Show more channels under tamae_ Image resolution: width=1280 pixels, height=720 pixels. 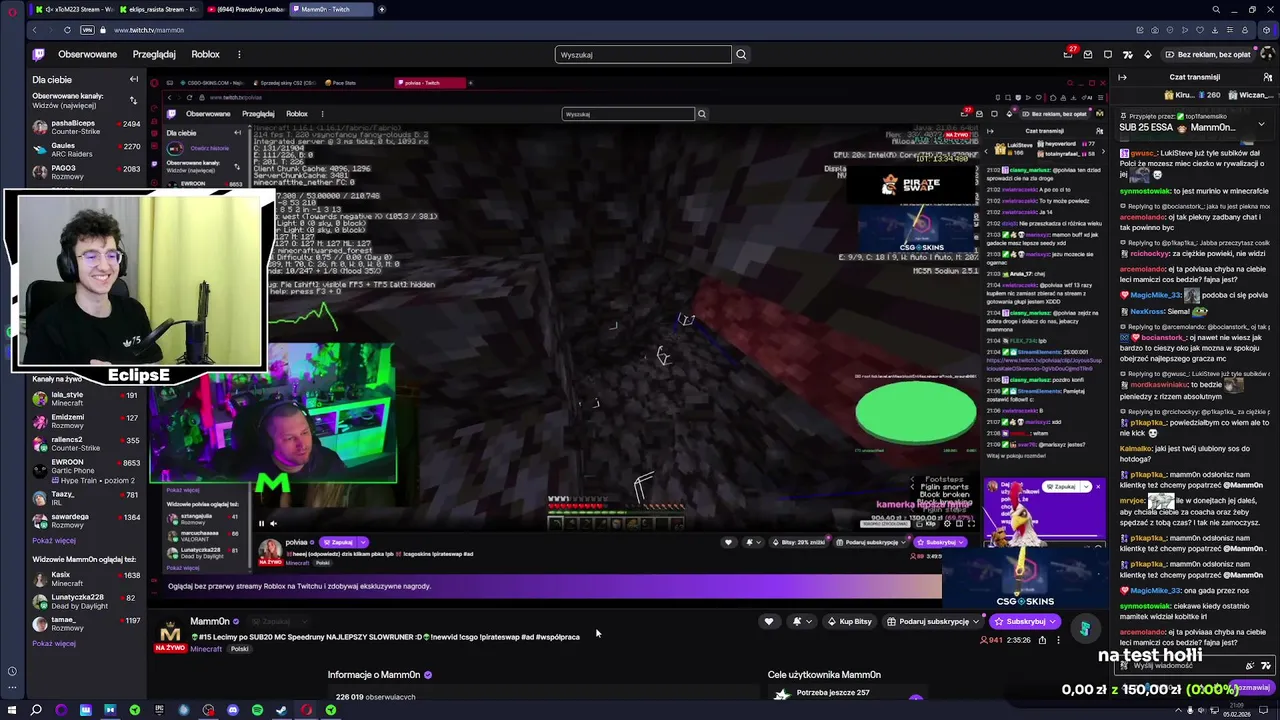(54, 643)
